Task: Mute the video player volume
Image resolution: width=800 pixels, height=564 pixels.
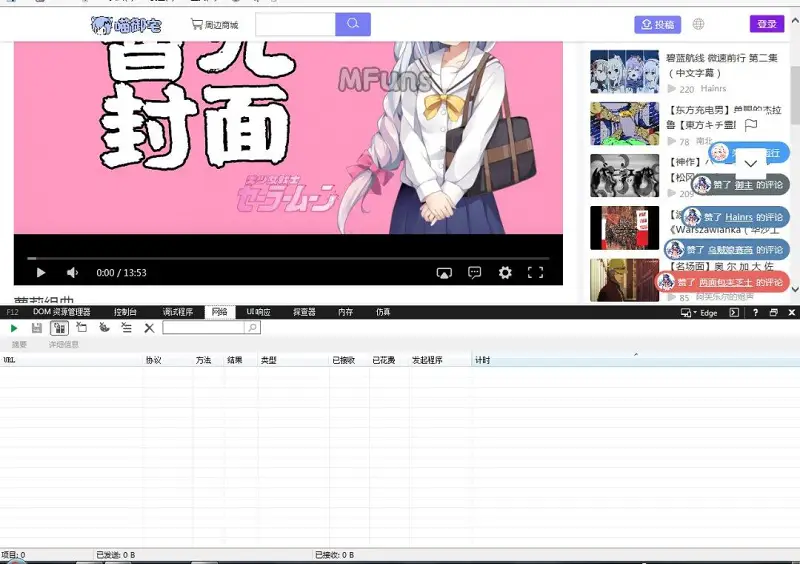Action: (72, 273)
